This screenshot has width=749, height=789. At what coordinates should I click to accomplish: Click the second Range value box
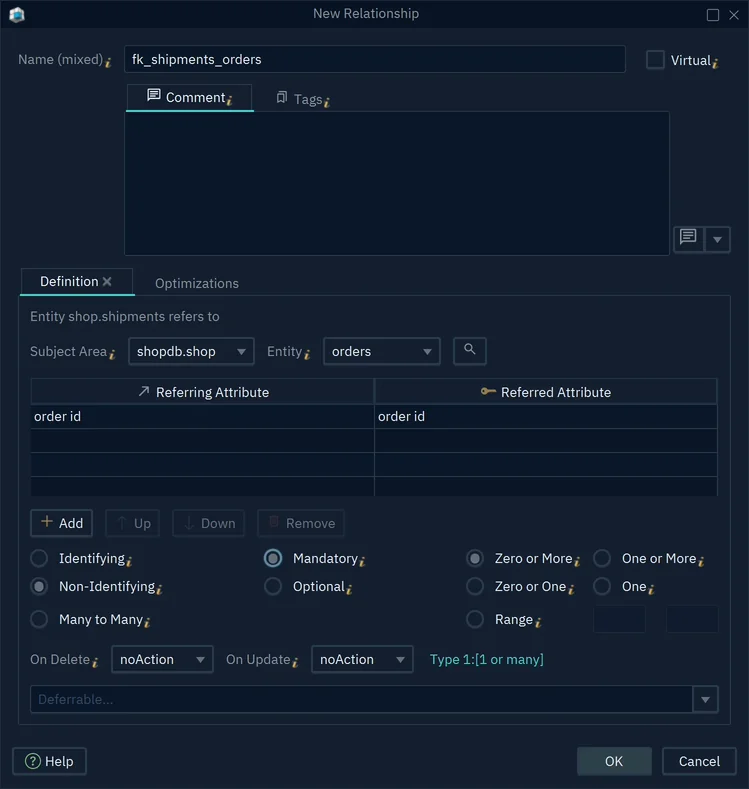(692, 619)
